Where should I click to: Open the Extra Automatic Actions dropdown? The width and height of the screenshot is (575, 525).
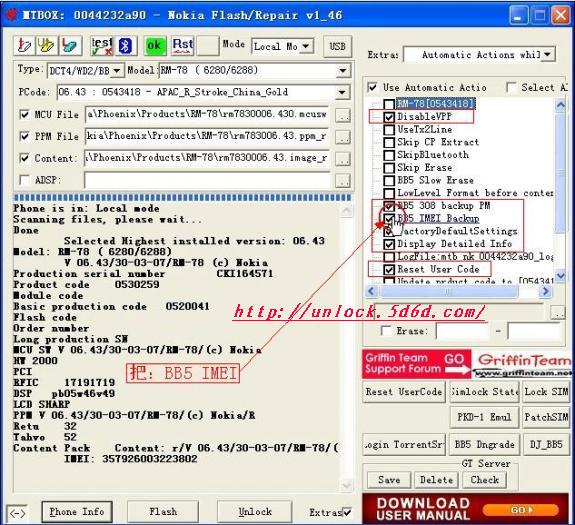[x=547, y=55]
